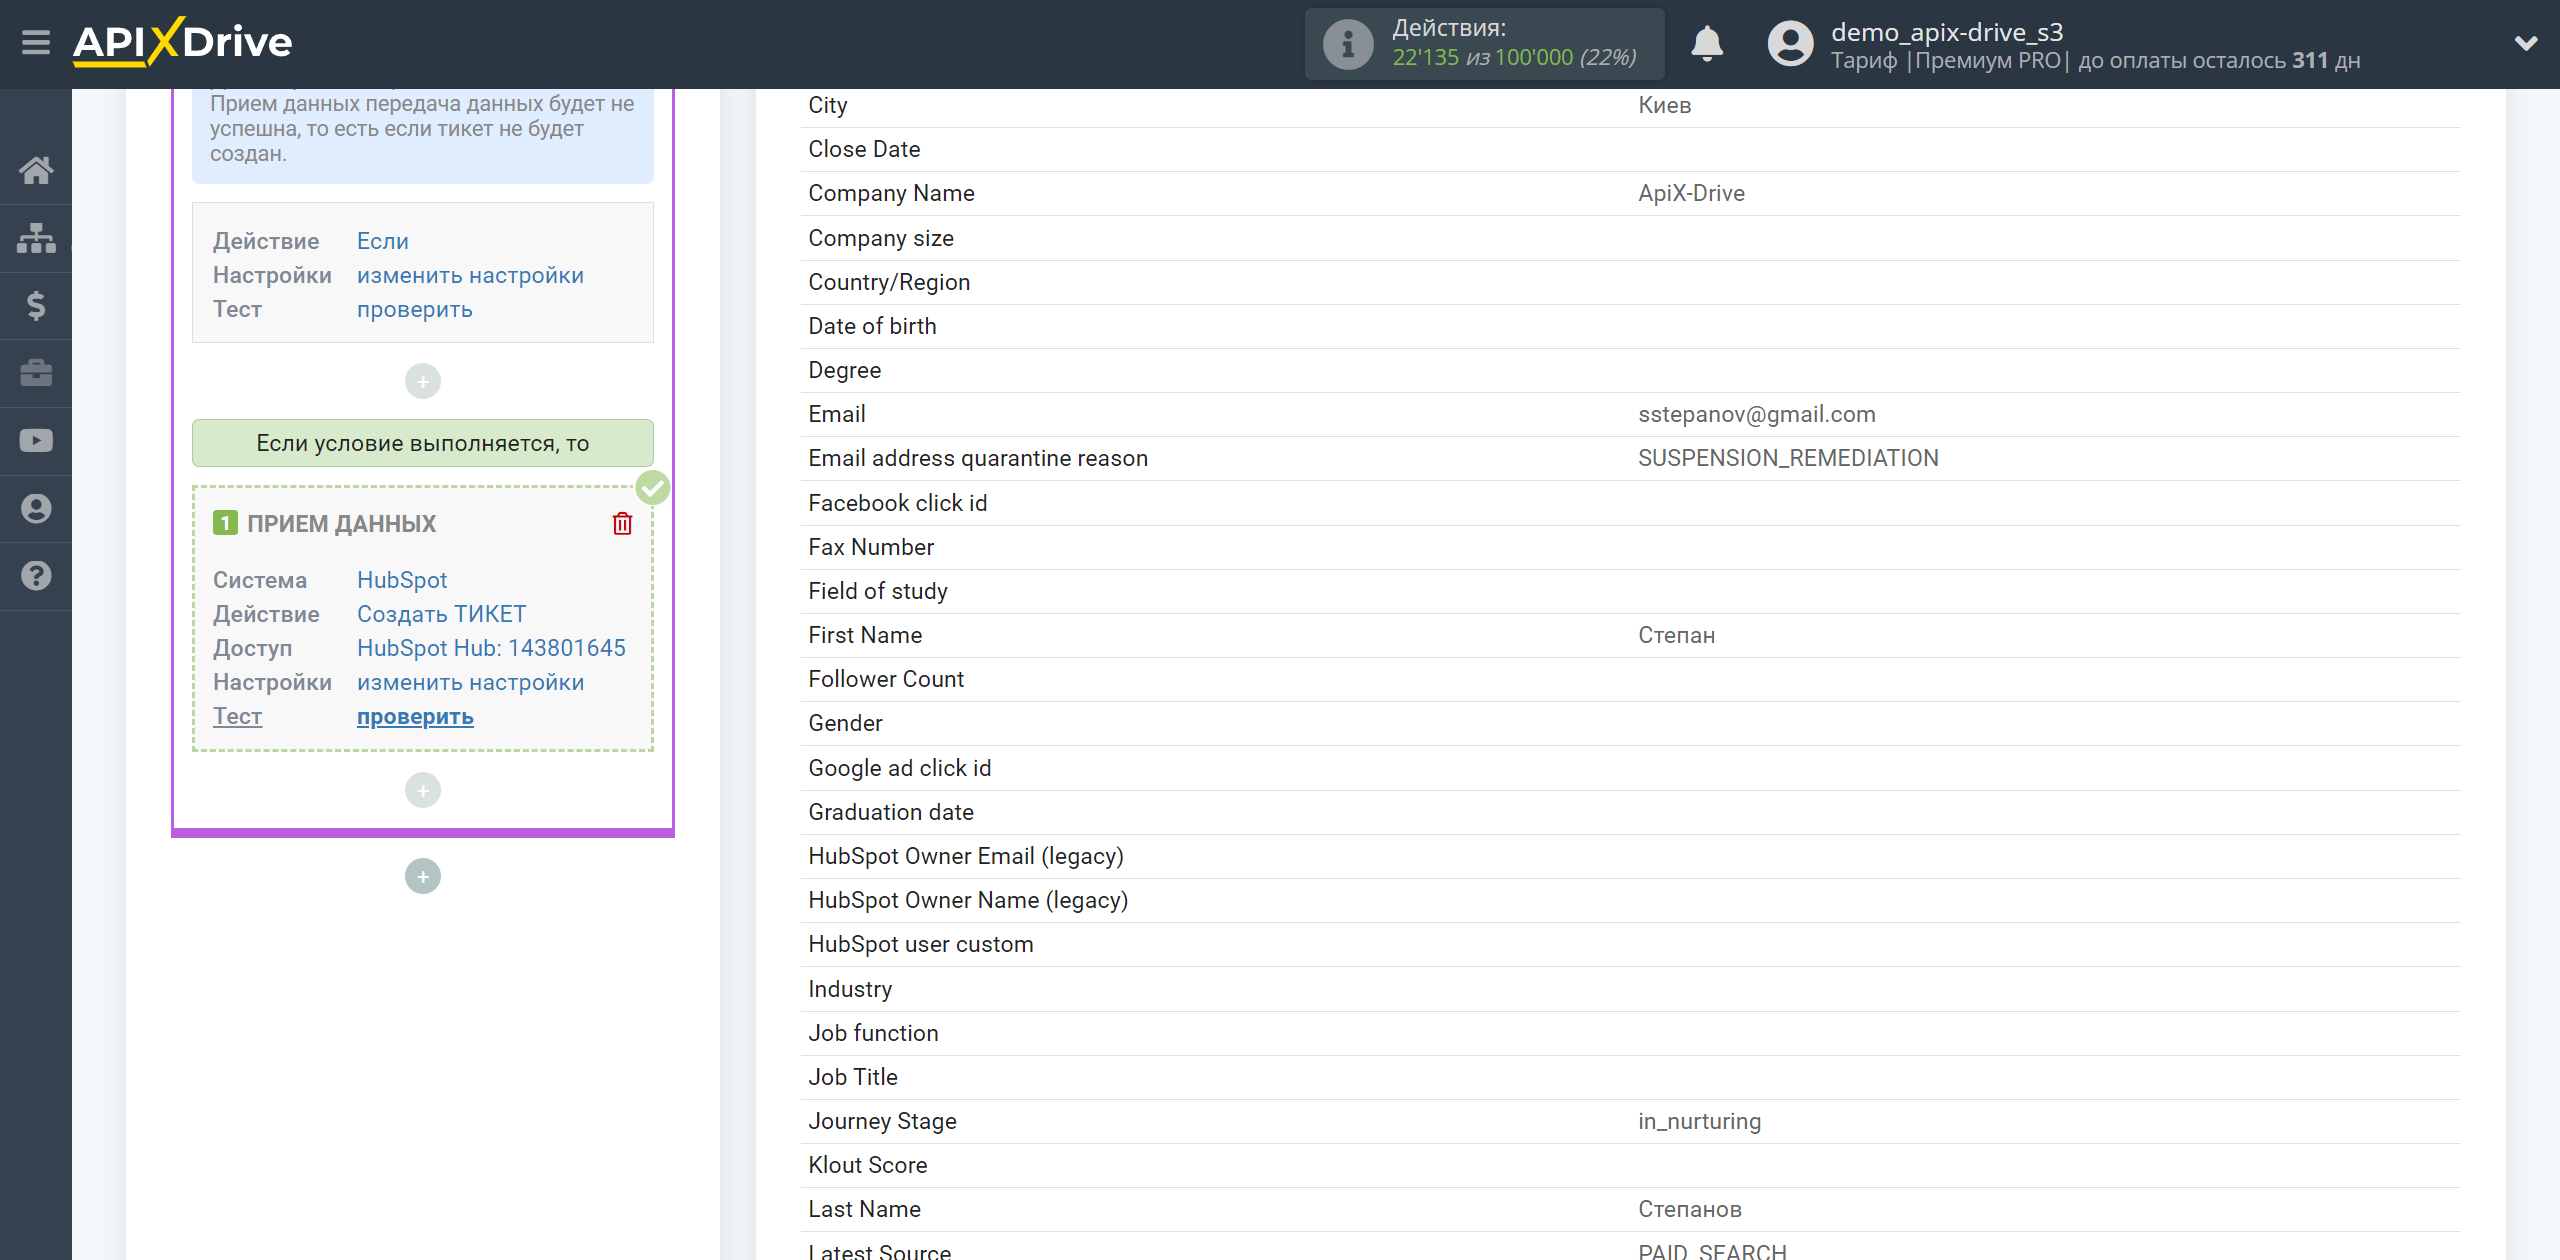Add step with plus below ПРИЕМ ДАННЫХ block
The image size is (2560, 1260).
pyautogui.click(x=423, y=790)
